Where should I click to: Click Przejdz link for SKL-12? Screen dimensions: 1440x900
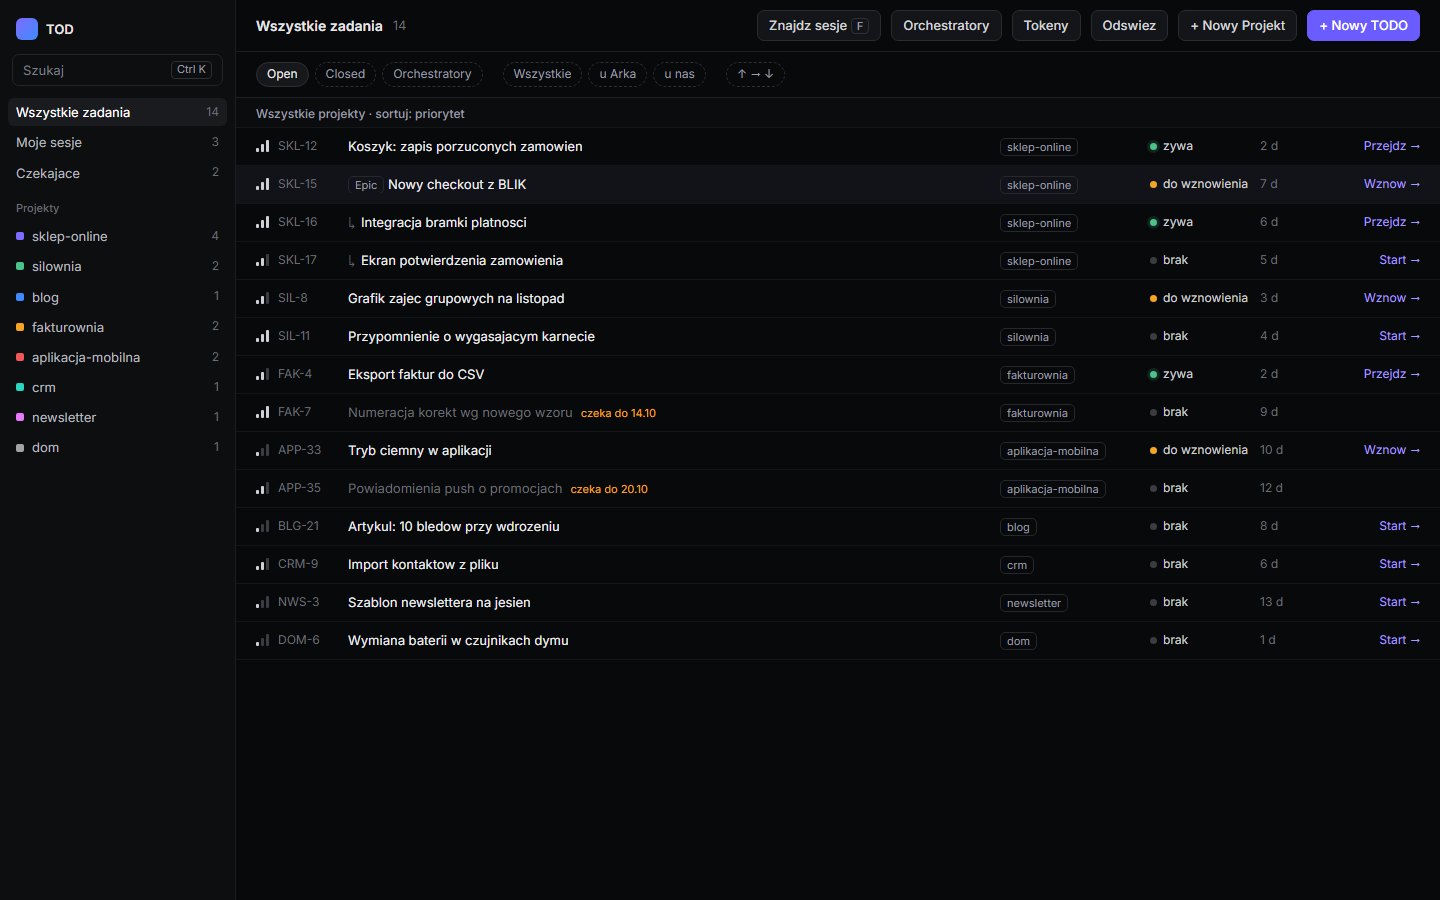click(x=1391, y=146)
